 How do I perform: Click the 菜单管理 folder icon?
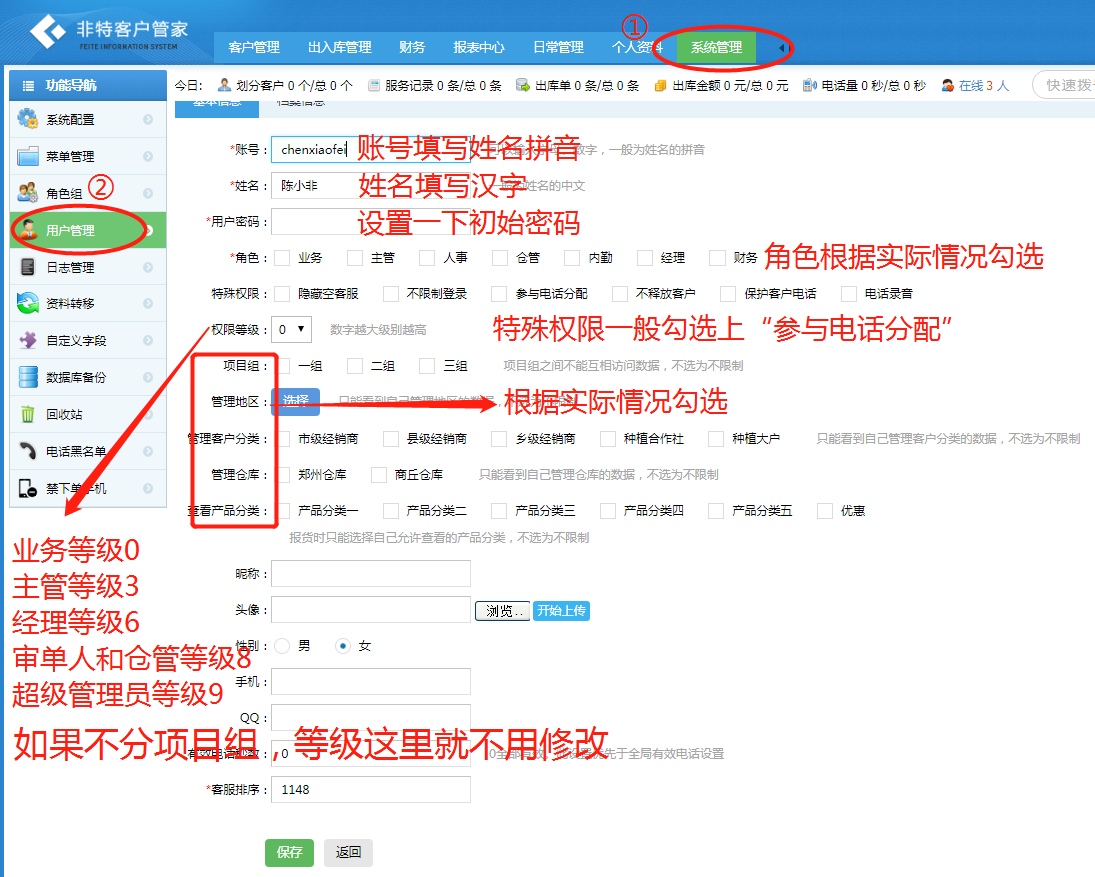click(27, 156)
